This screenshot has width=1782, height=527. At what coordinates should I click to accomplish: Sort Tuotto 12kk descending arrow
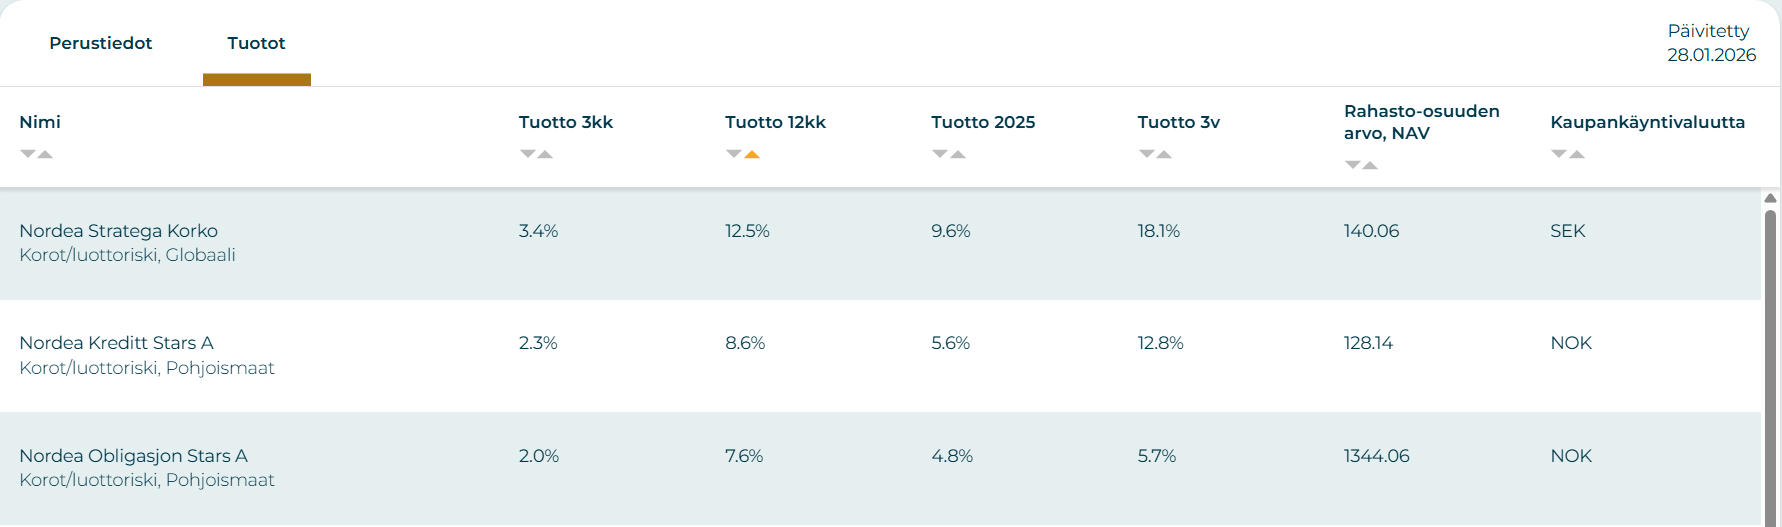point(734,154)
